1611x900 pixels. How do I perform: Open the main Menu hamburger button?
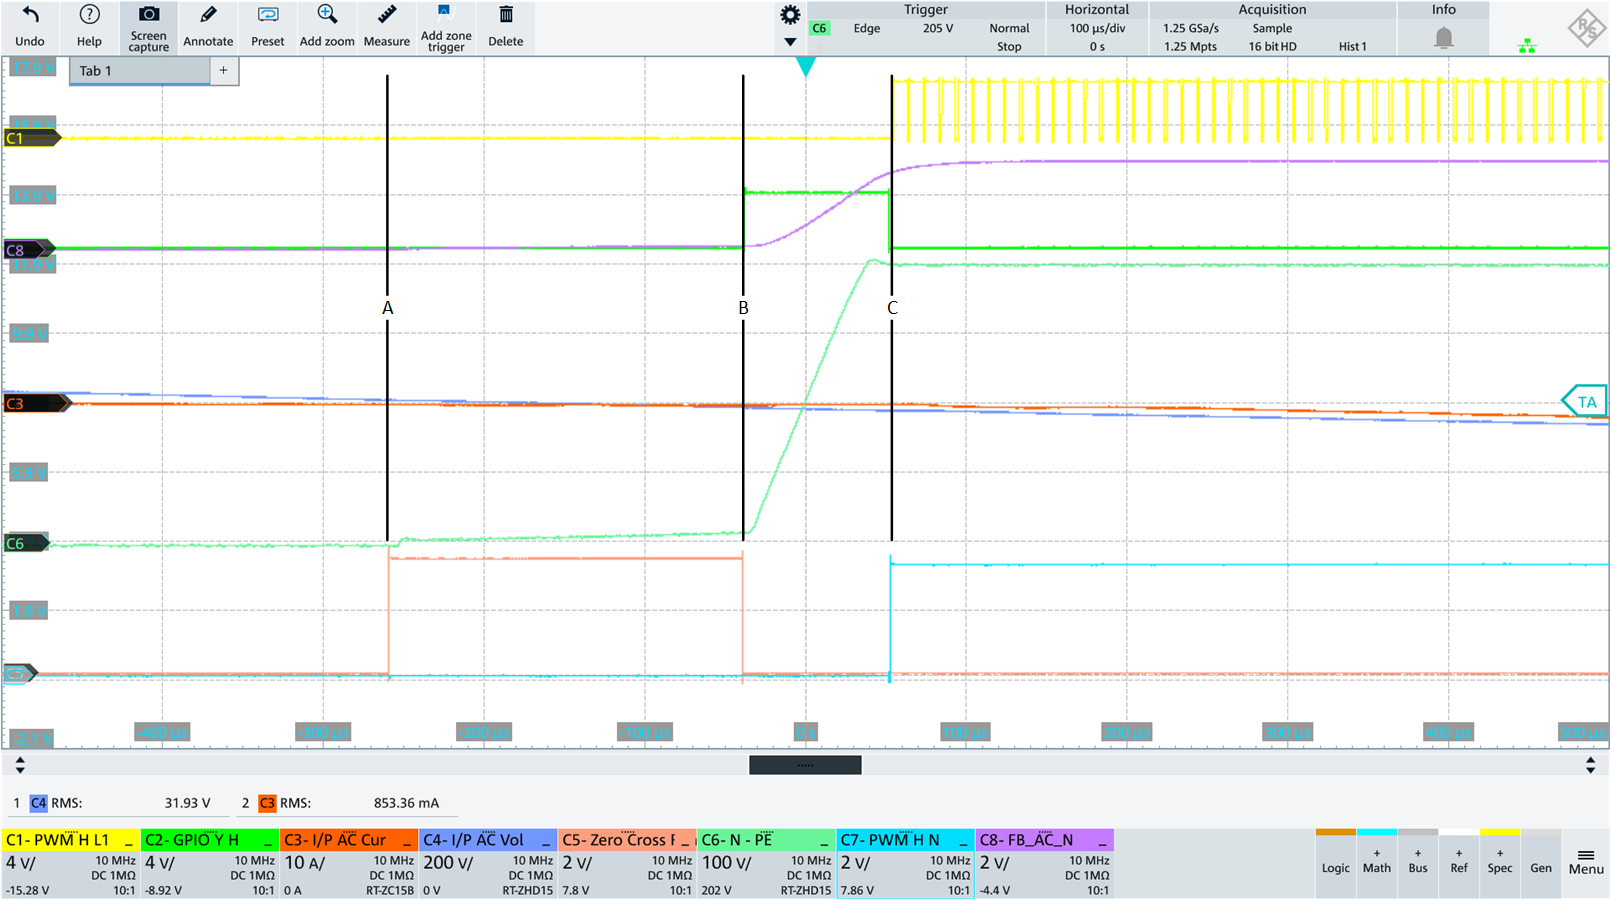pos(1585,861)
